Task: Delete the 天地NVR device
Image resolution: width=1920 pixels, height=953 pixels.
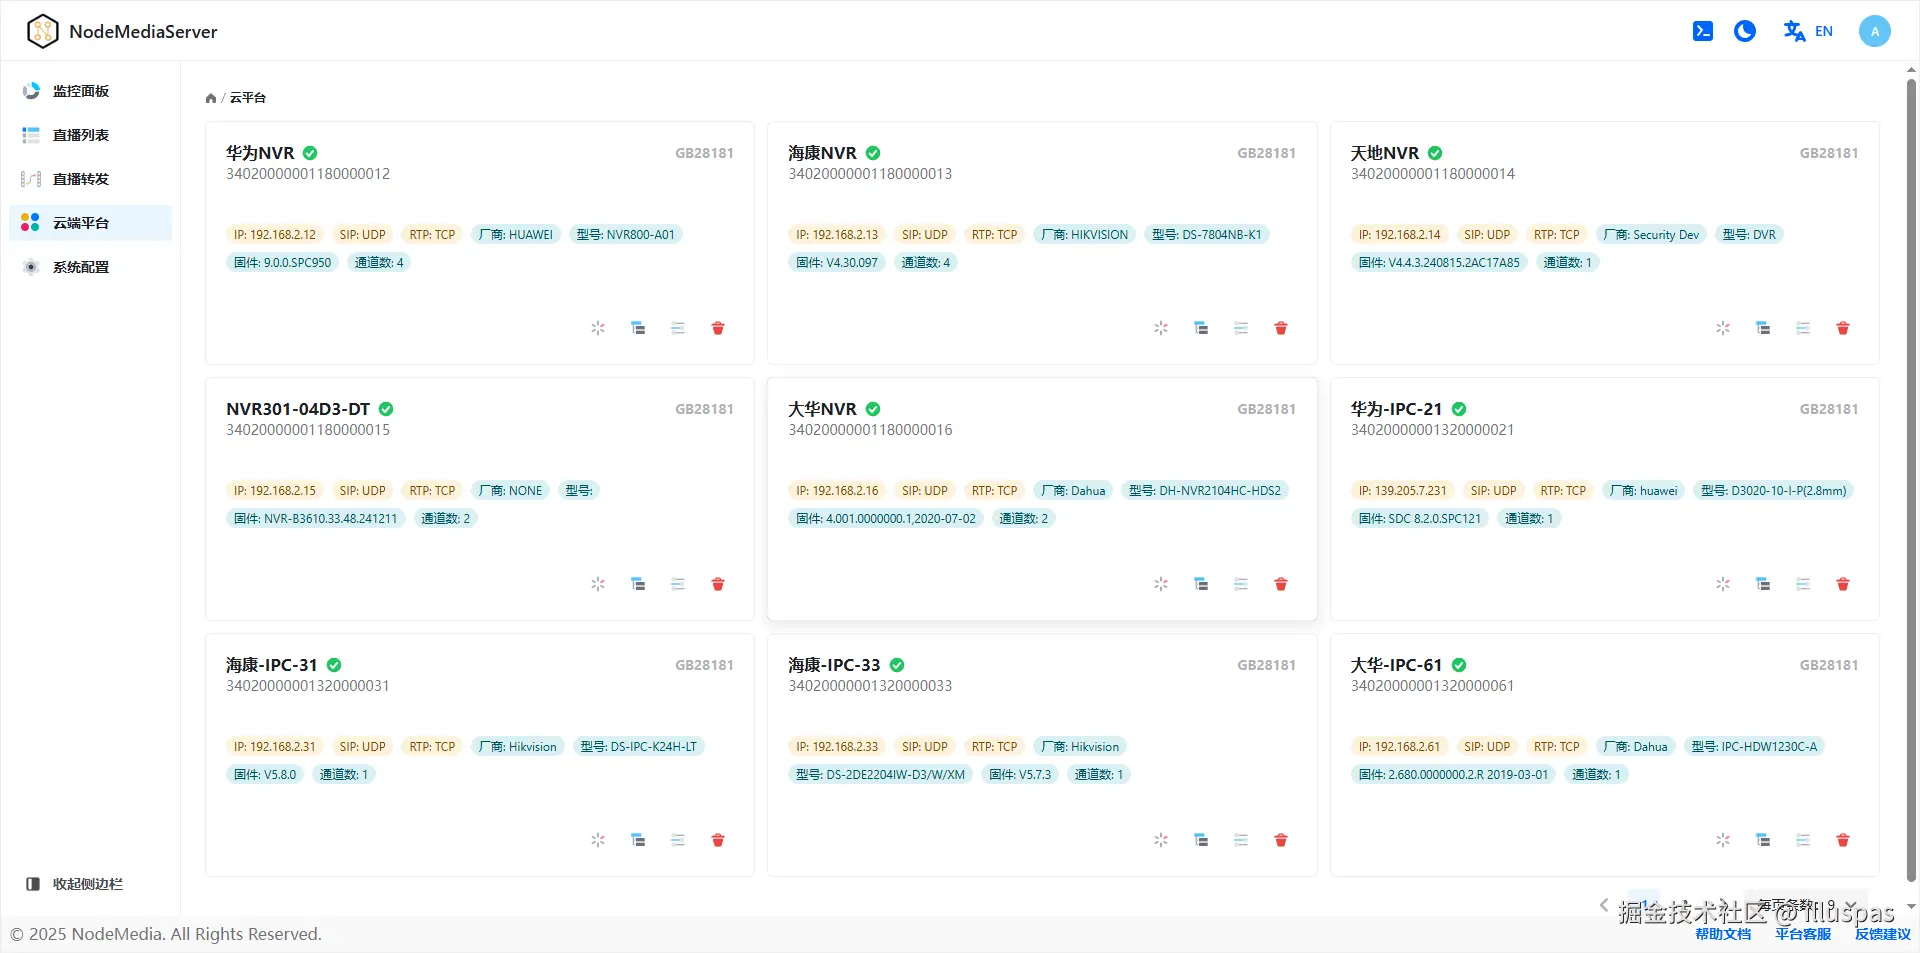Action: (1843, 328)
